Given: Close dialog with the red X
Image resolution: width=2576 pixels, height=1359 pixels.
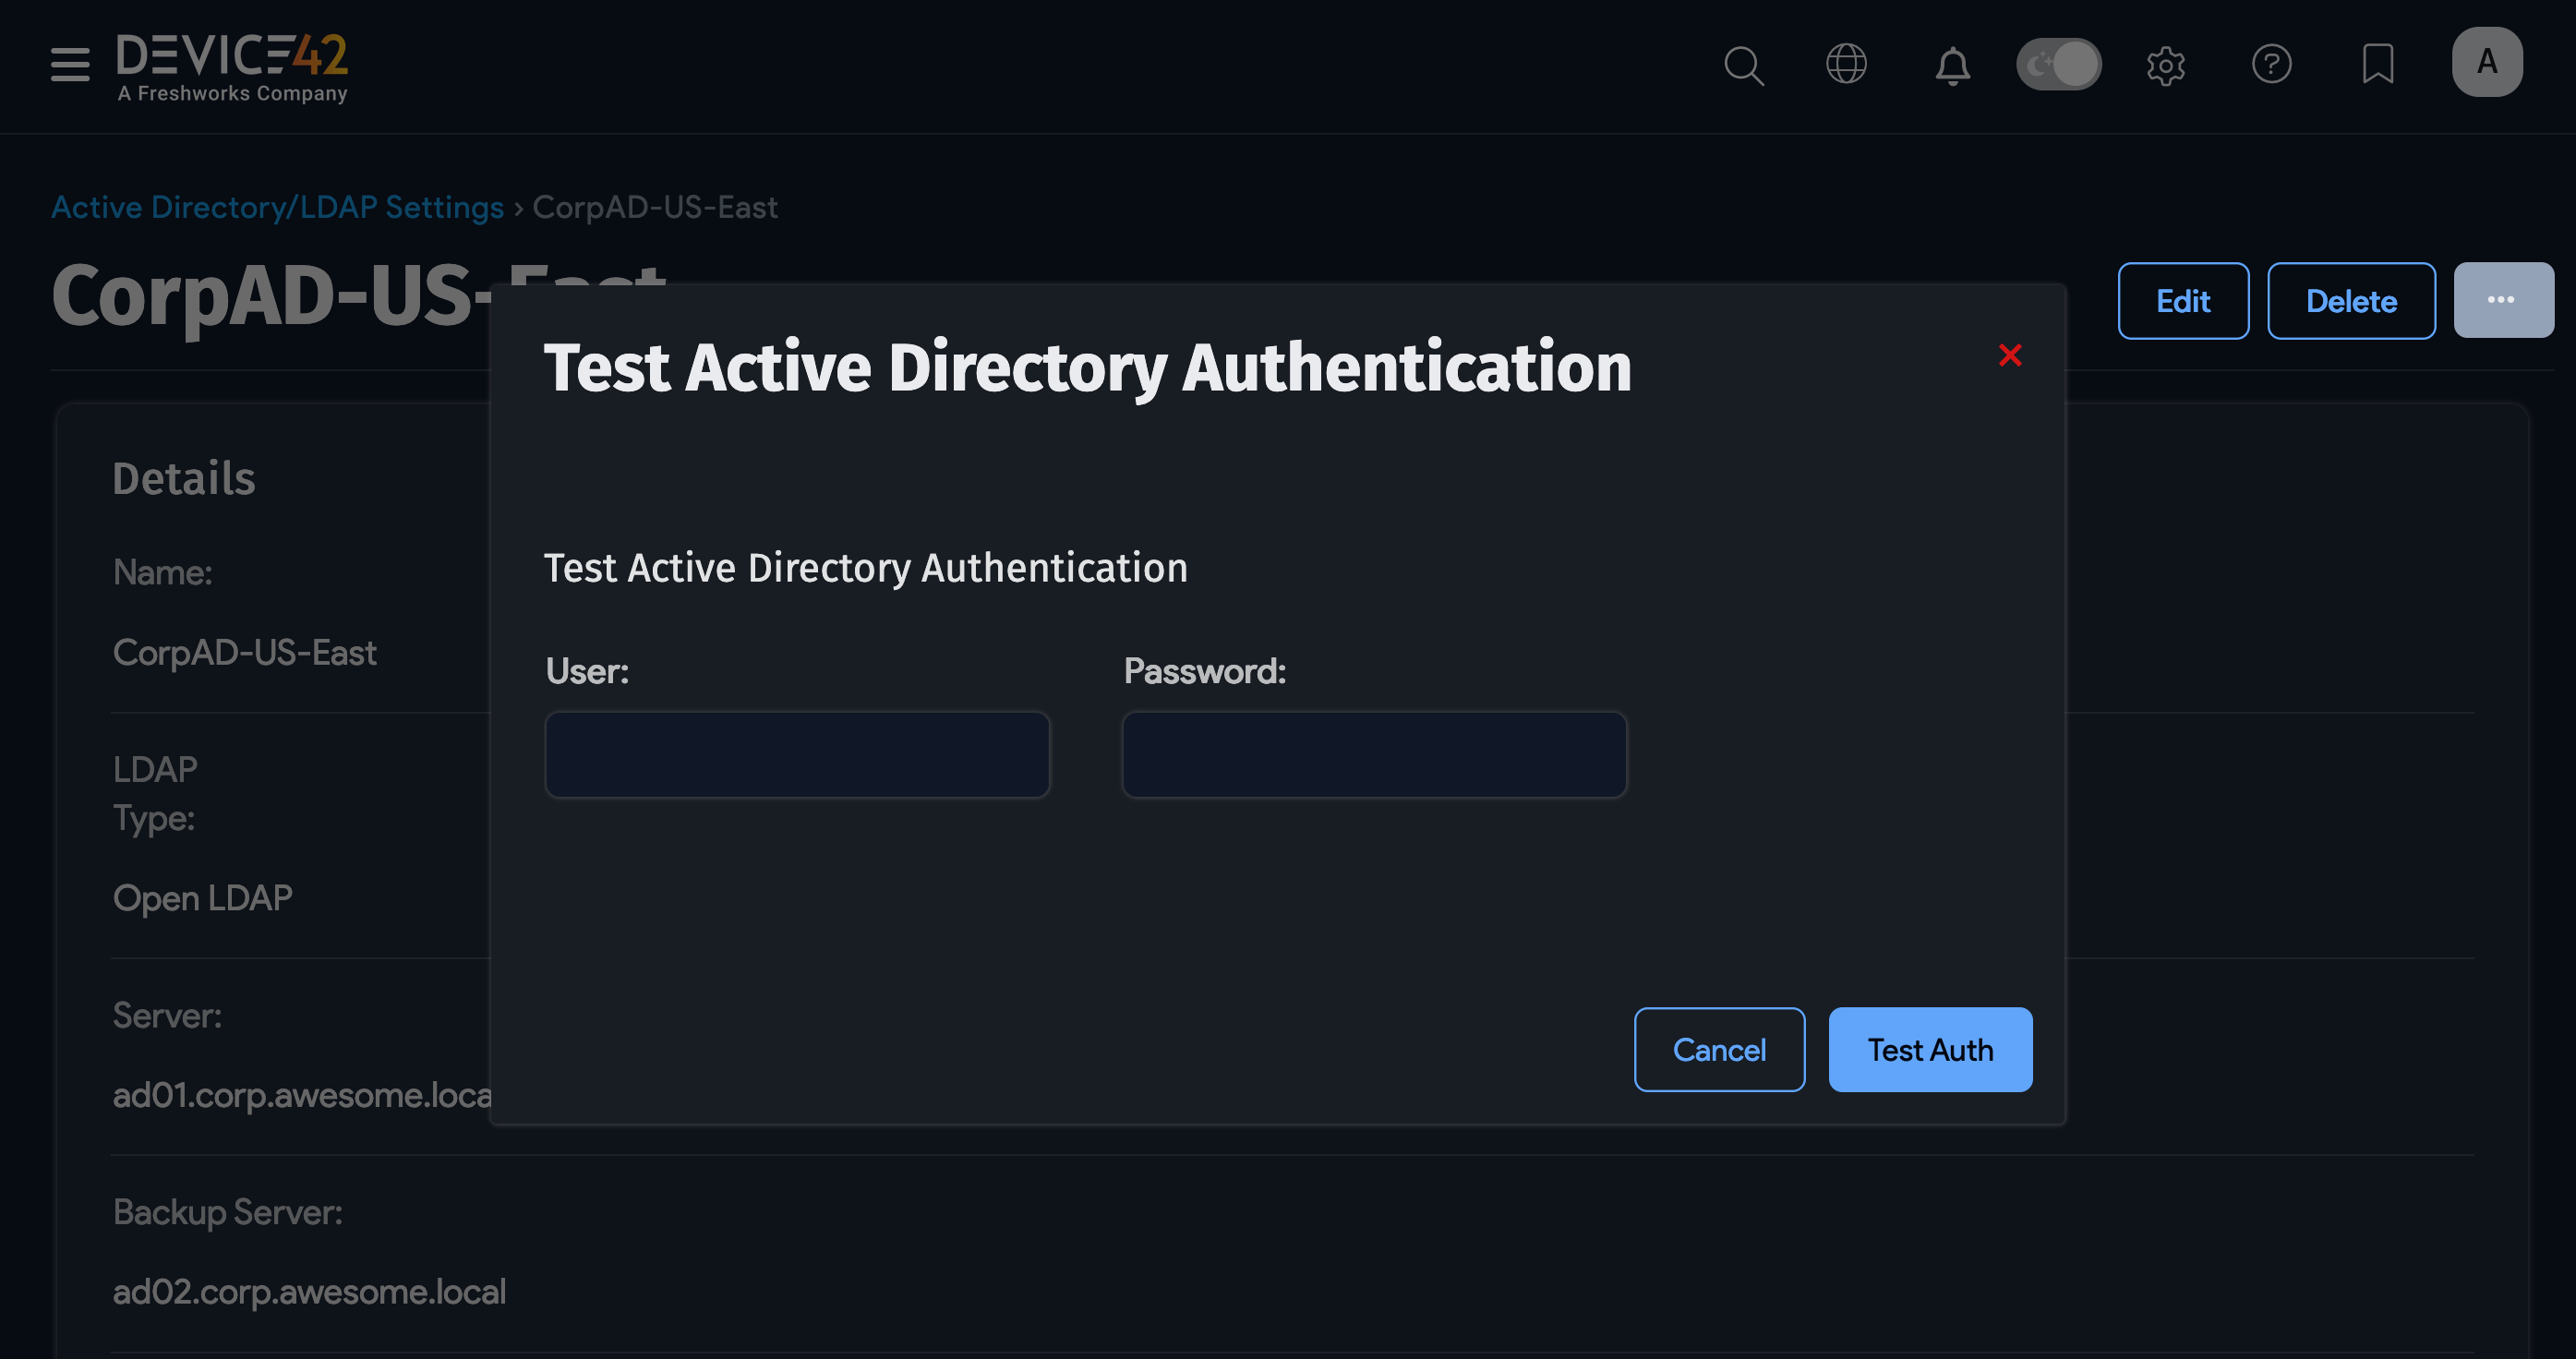Looking at the screenshot, I should click(2011, 356).
